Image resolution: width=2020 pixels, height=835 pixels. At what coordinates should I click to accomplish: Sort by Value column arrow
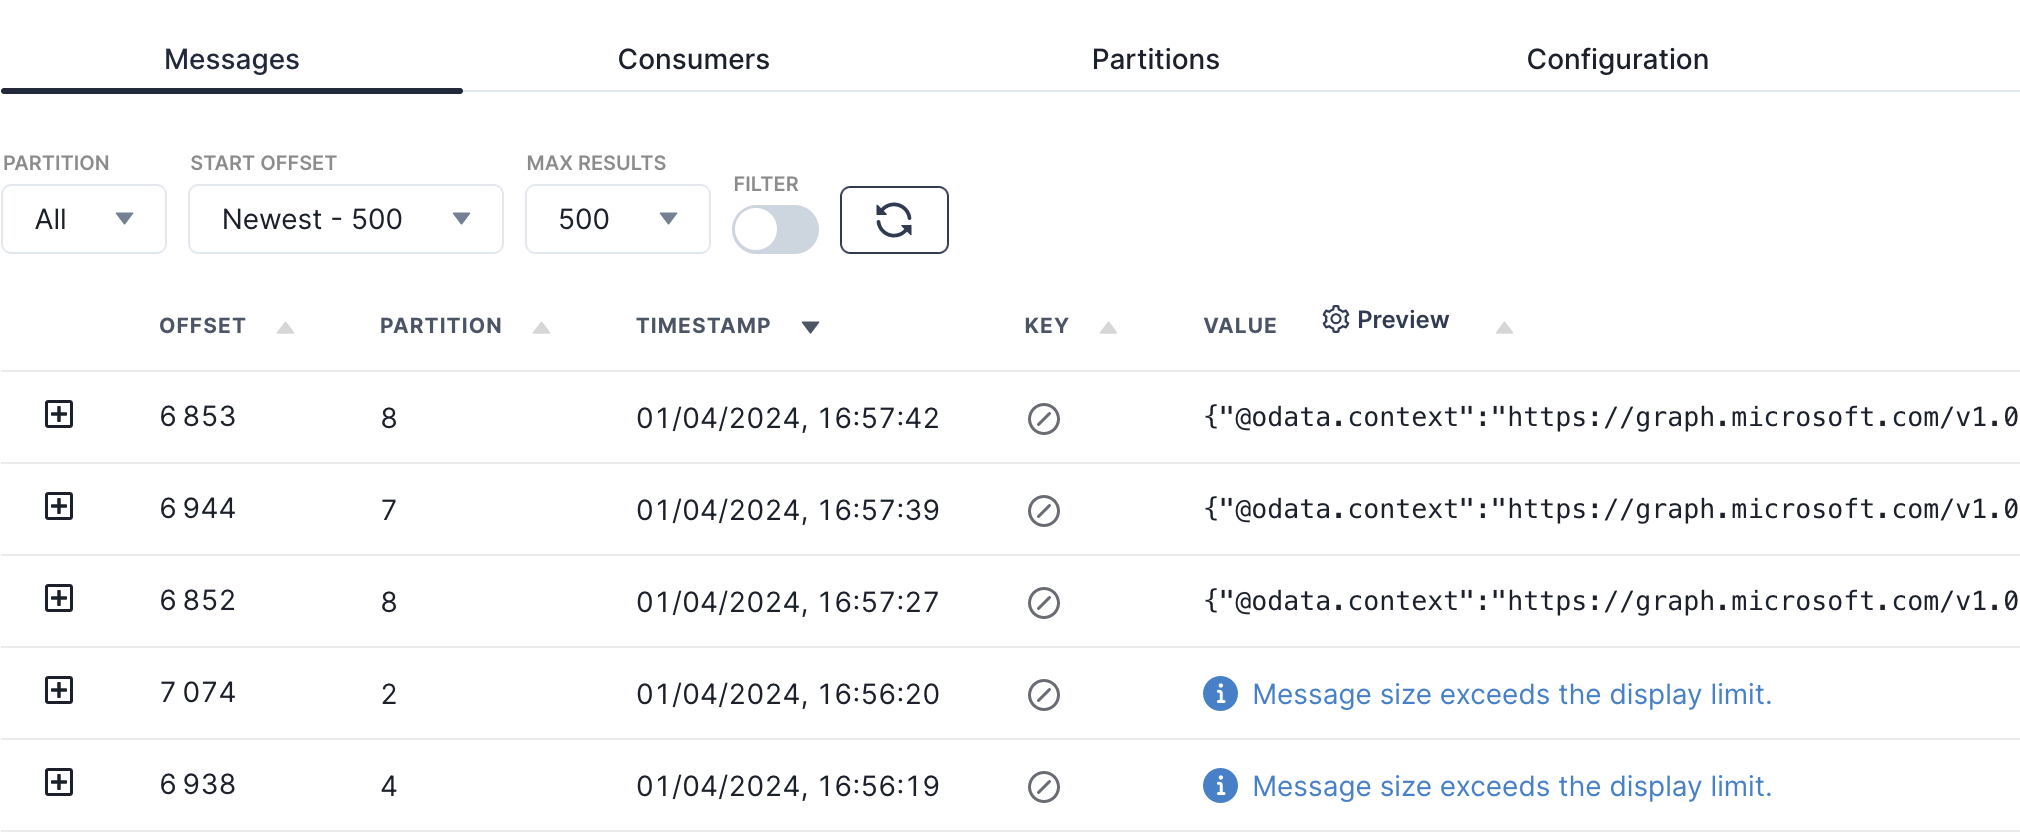click(1504, 327)
